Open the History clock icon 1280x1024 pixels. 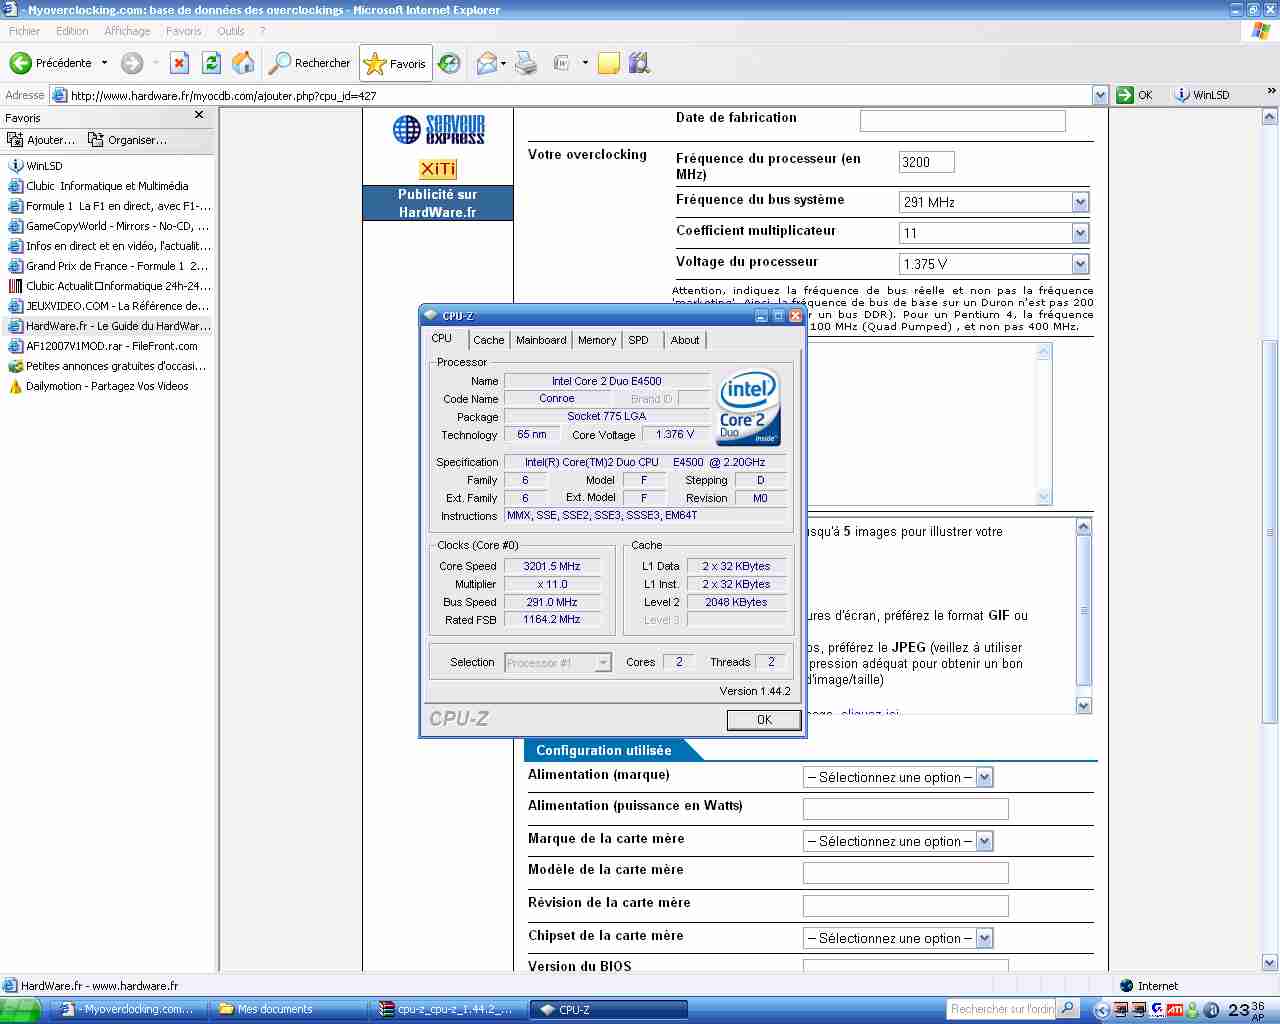[x=449, y=63]
